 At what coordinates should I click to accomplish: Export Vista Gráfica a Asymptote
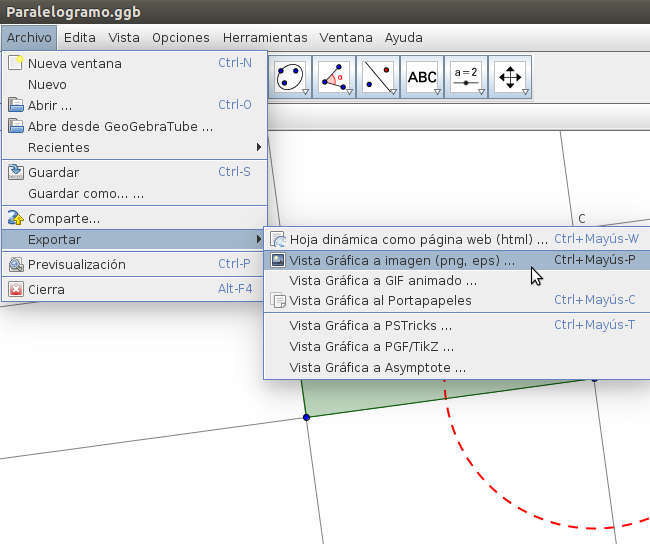458,367
